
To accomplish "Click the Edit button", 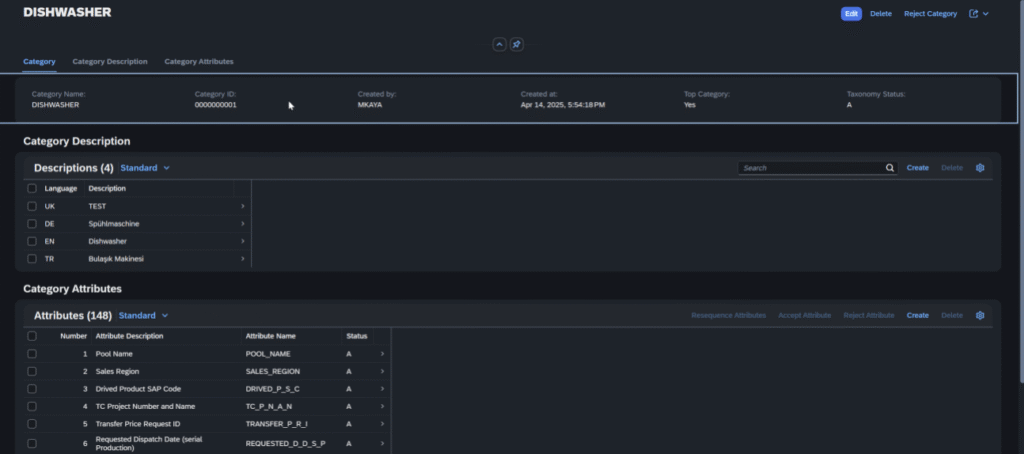I will (x=851, y=14).
